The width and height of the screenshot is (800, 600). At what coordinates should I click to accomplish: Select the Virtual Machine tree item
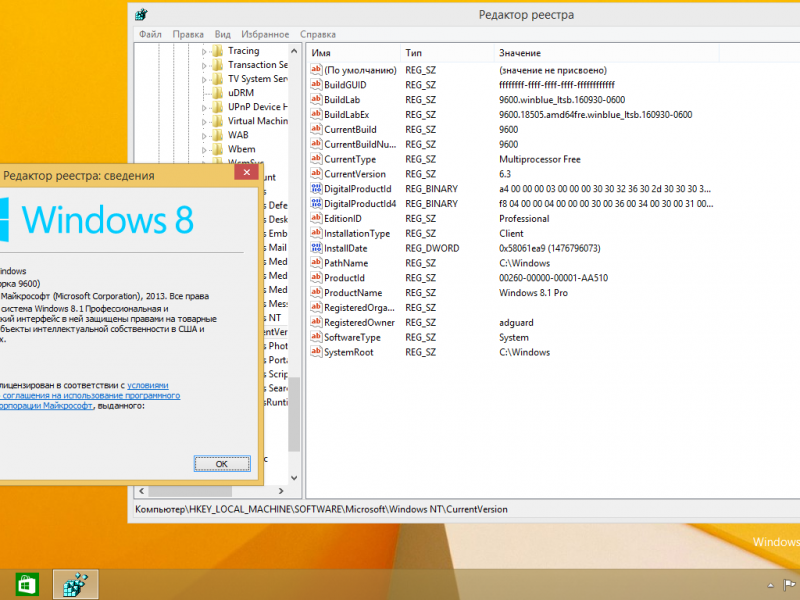point(258,121)
